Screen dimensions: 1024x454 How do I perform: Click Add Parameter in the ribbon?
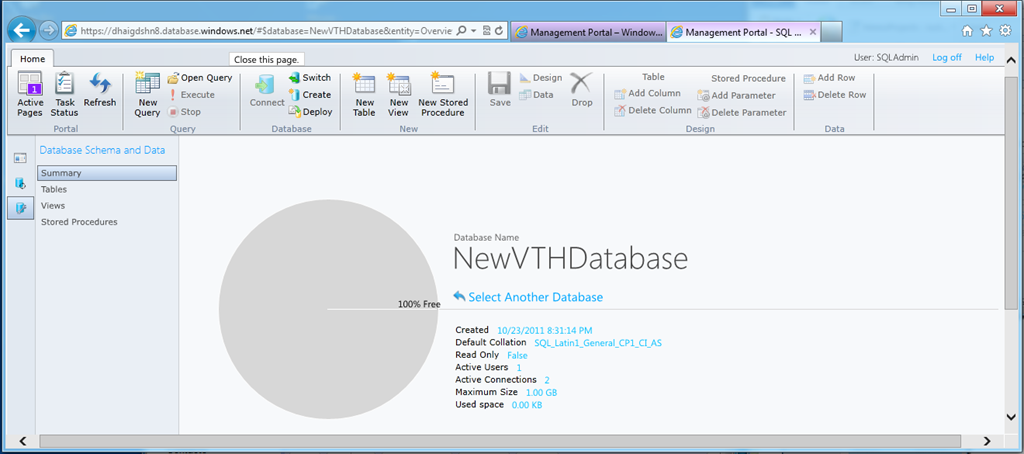point(736,95)
